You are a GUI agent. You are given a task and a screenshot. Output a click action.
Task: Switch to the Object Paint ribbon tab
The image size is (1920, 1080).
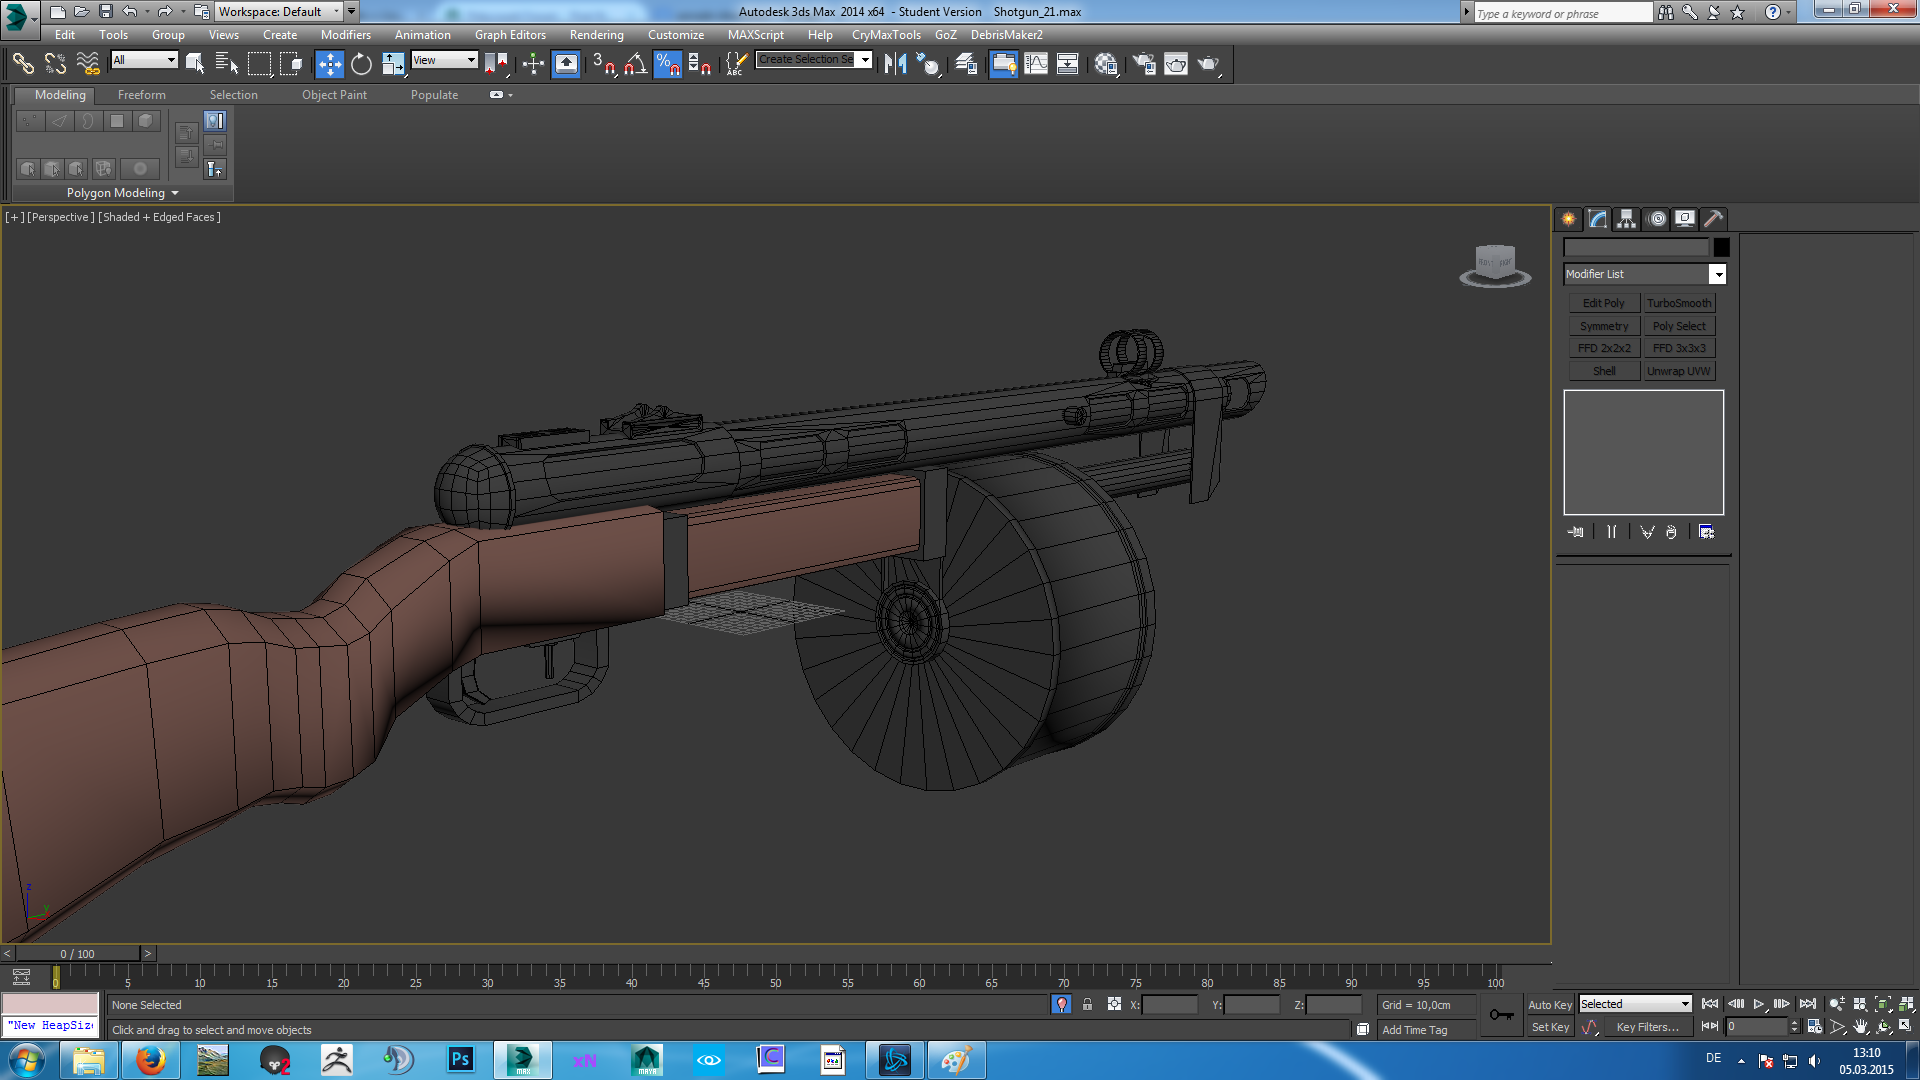[334, 95]
